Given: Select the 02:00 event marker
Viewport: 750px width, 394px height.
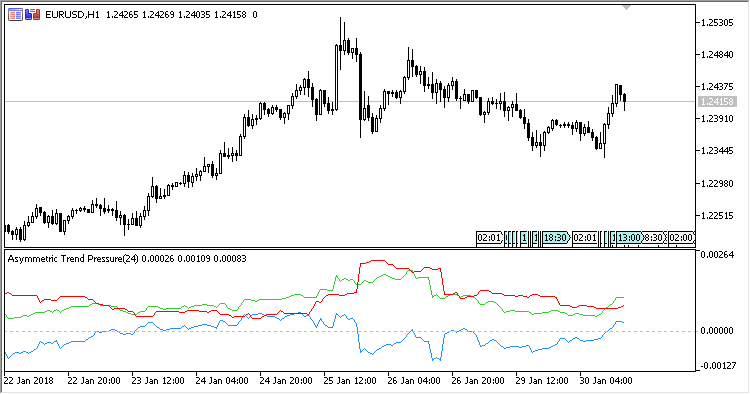Looking at the screenshot, I should coord(681,238).
